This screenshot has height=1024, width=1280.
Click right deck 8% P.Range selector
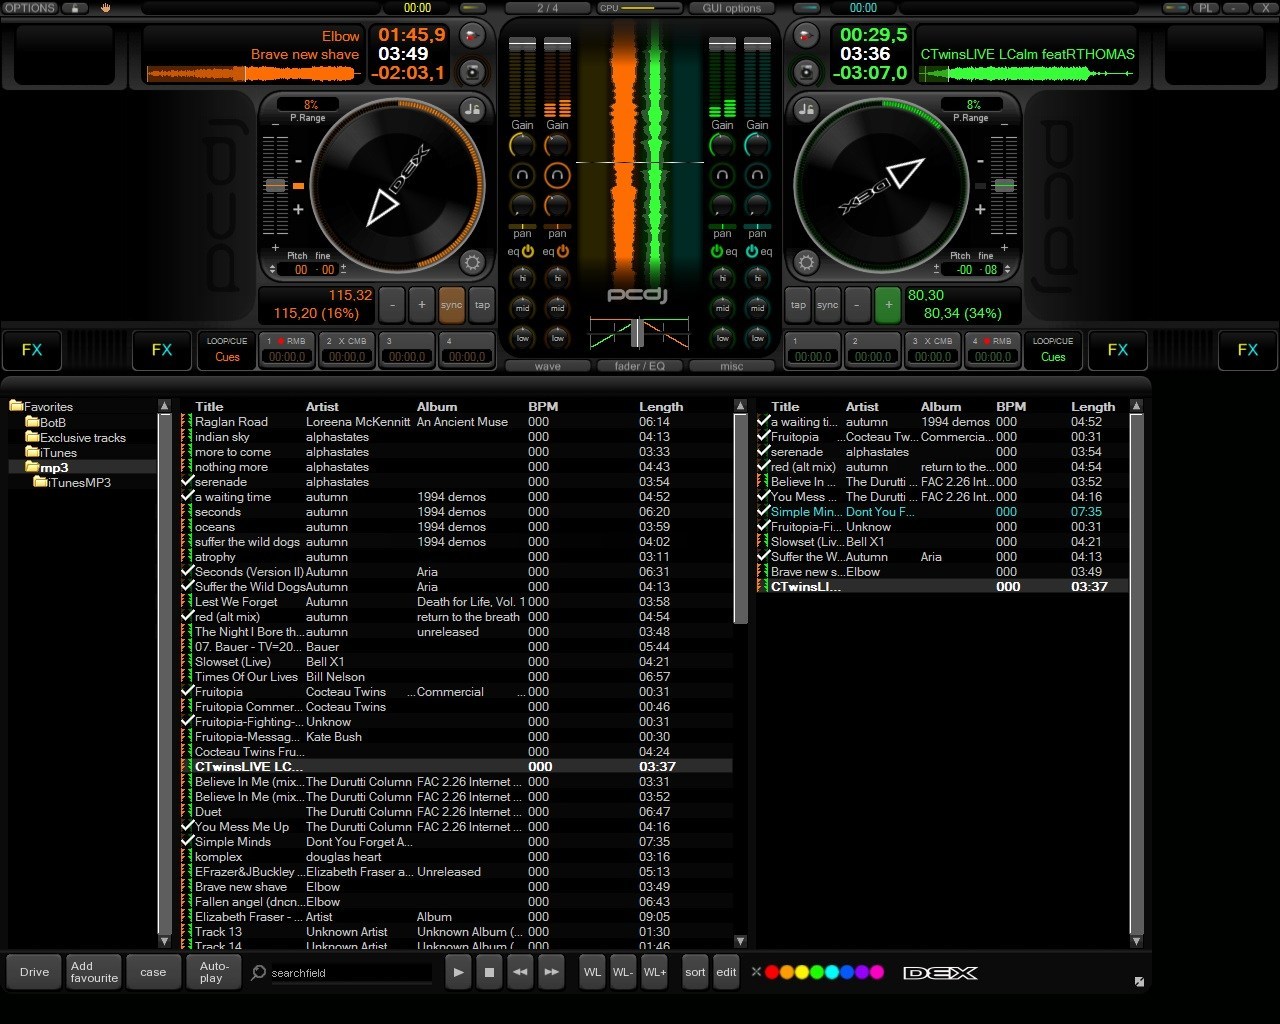tap(973, 104)
